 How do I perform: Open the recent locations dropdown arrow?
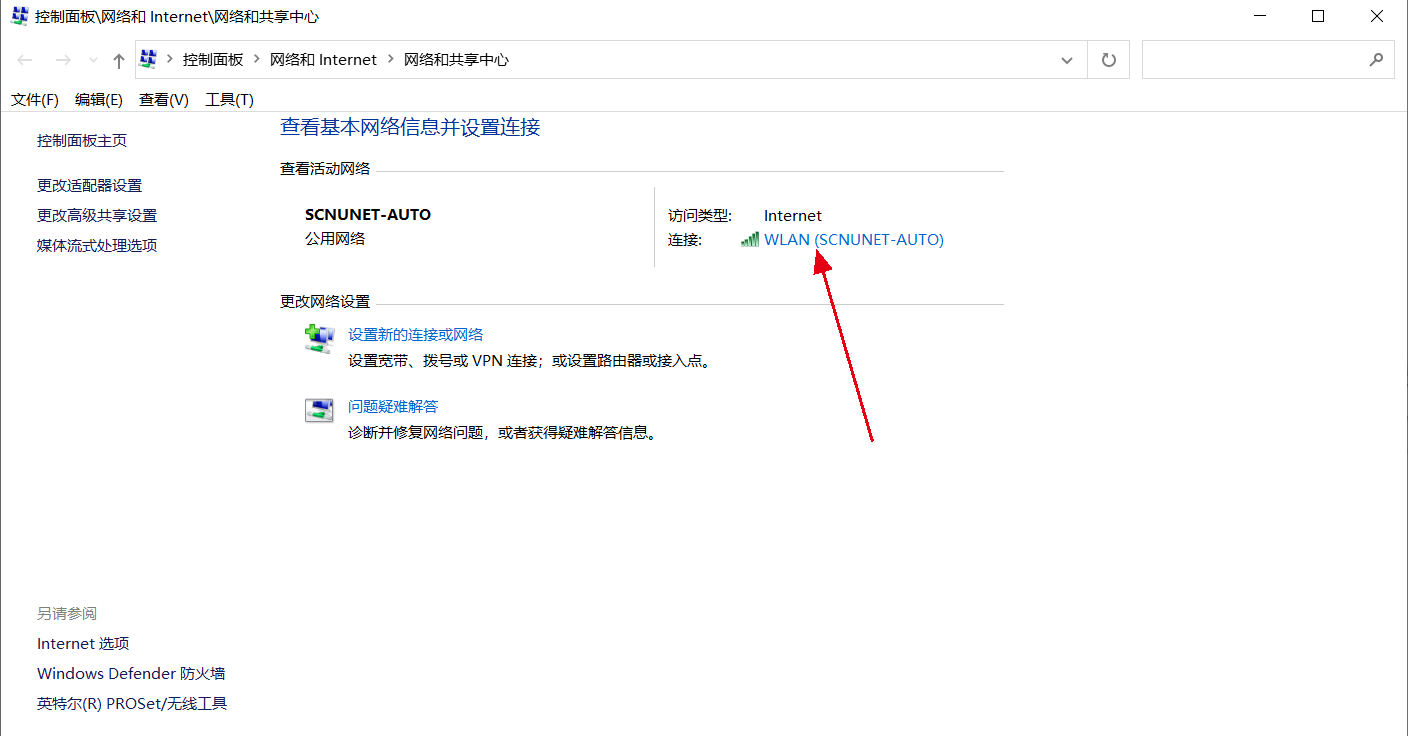93,60
